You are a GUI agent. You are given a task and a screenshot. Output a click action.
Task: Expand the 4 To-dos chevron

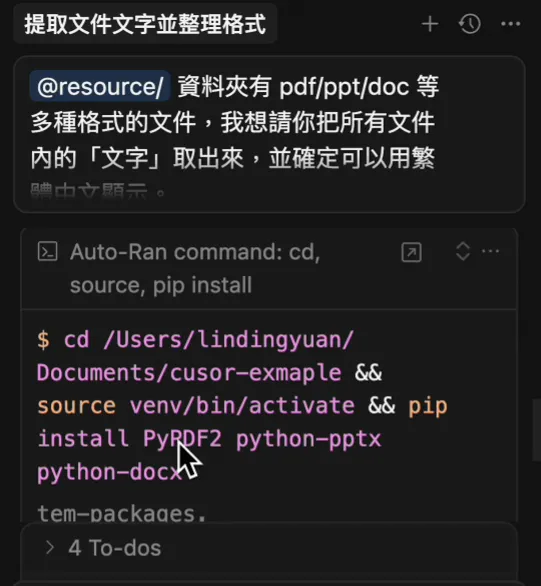point(49,548)
